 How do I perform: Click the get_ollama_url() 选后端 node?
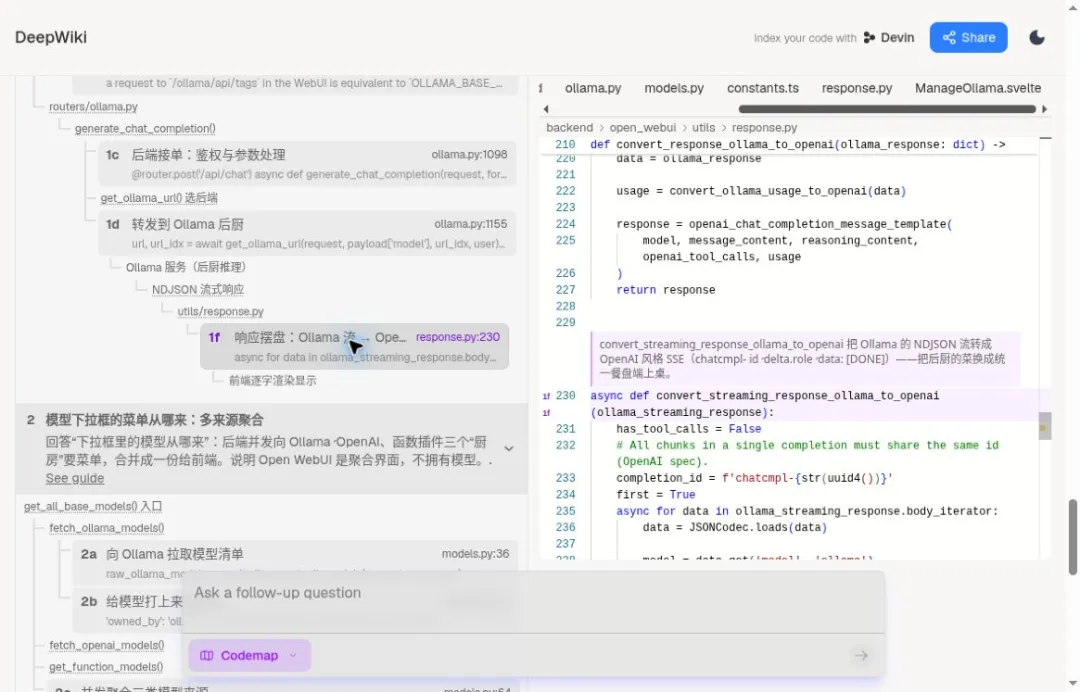click(x=159, y=198)
